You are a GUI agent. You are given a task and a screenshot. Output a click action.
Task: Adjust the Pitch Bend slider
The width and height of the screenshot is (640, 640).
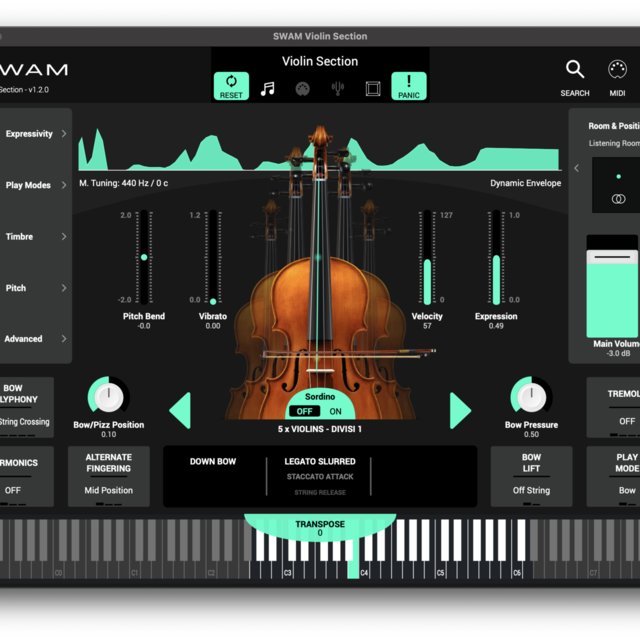144,257
